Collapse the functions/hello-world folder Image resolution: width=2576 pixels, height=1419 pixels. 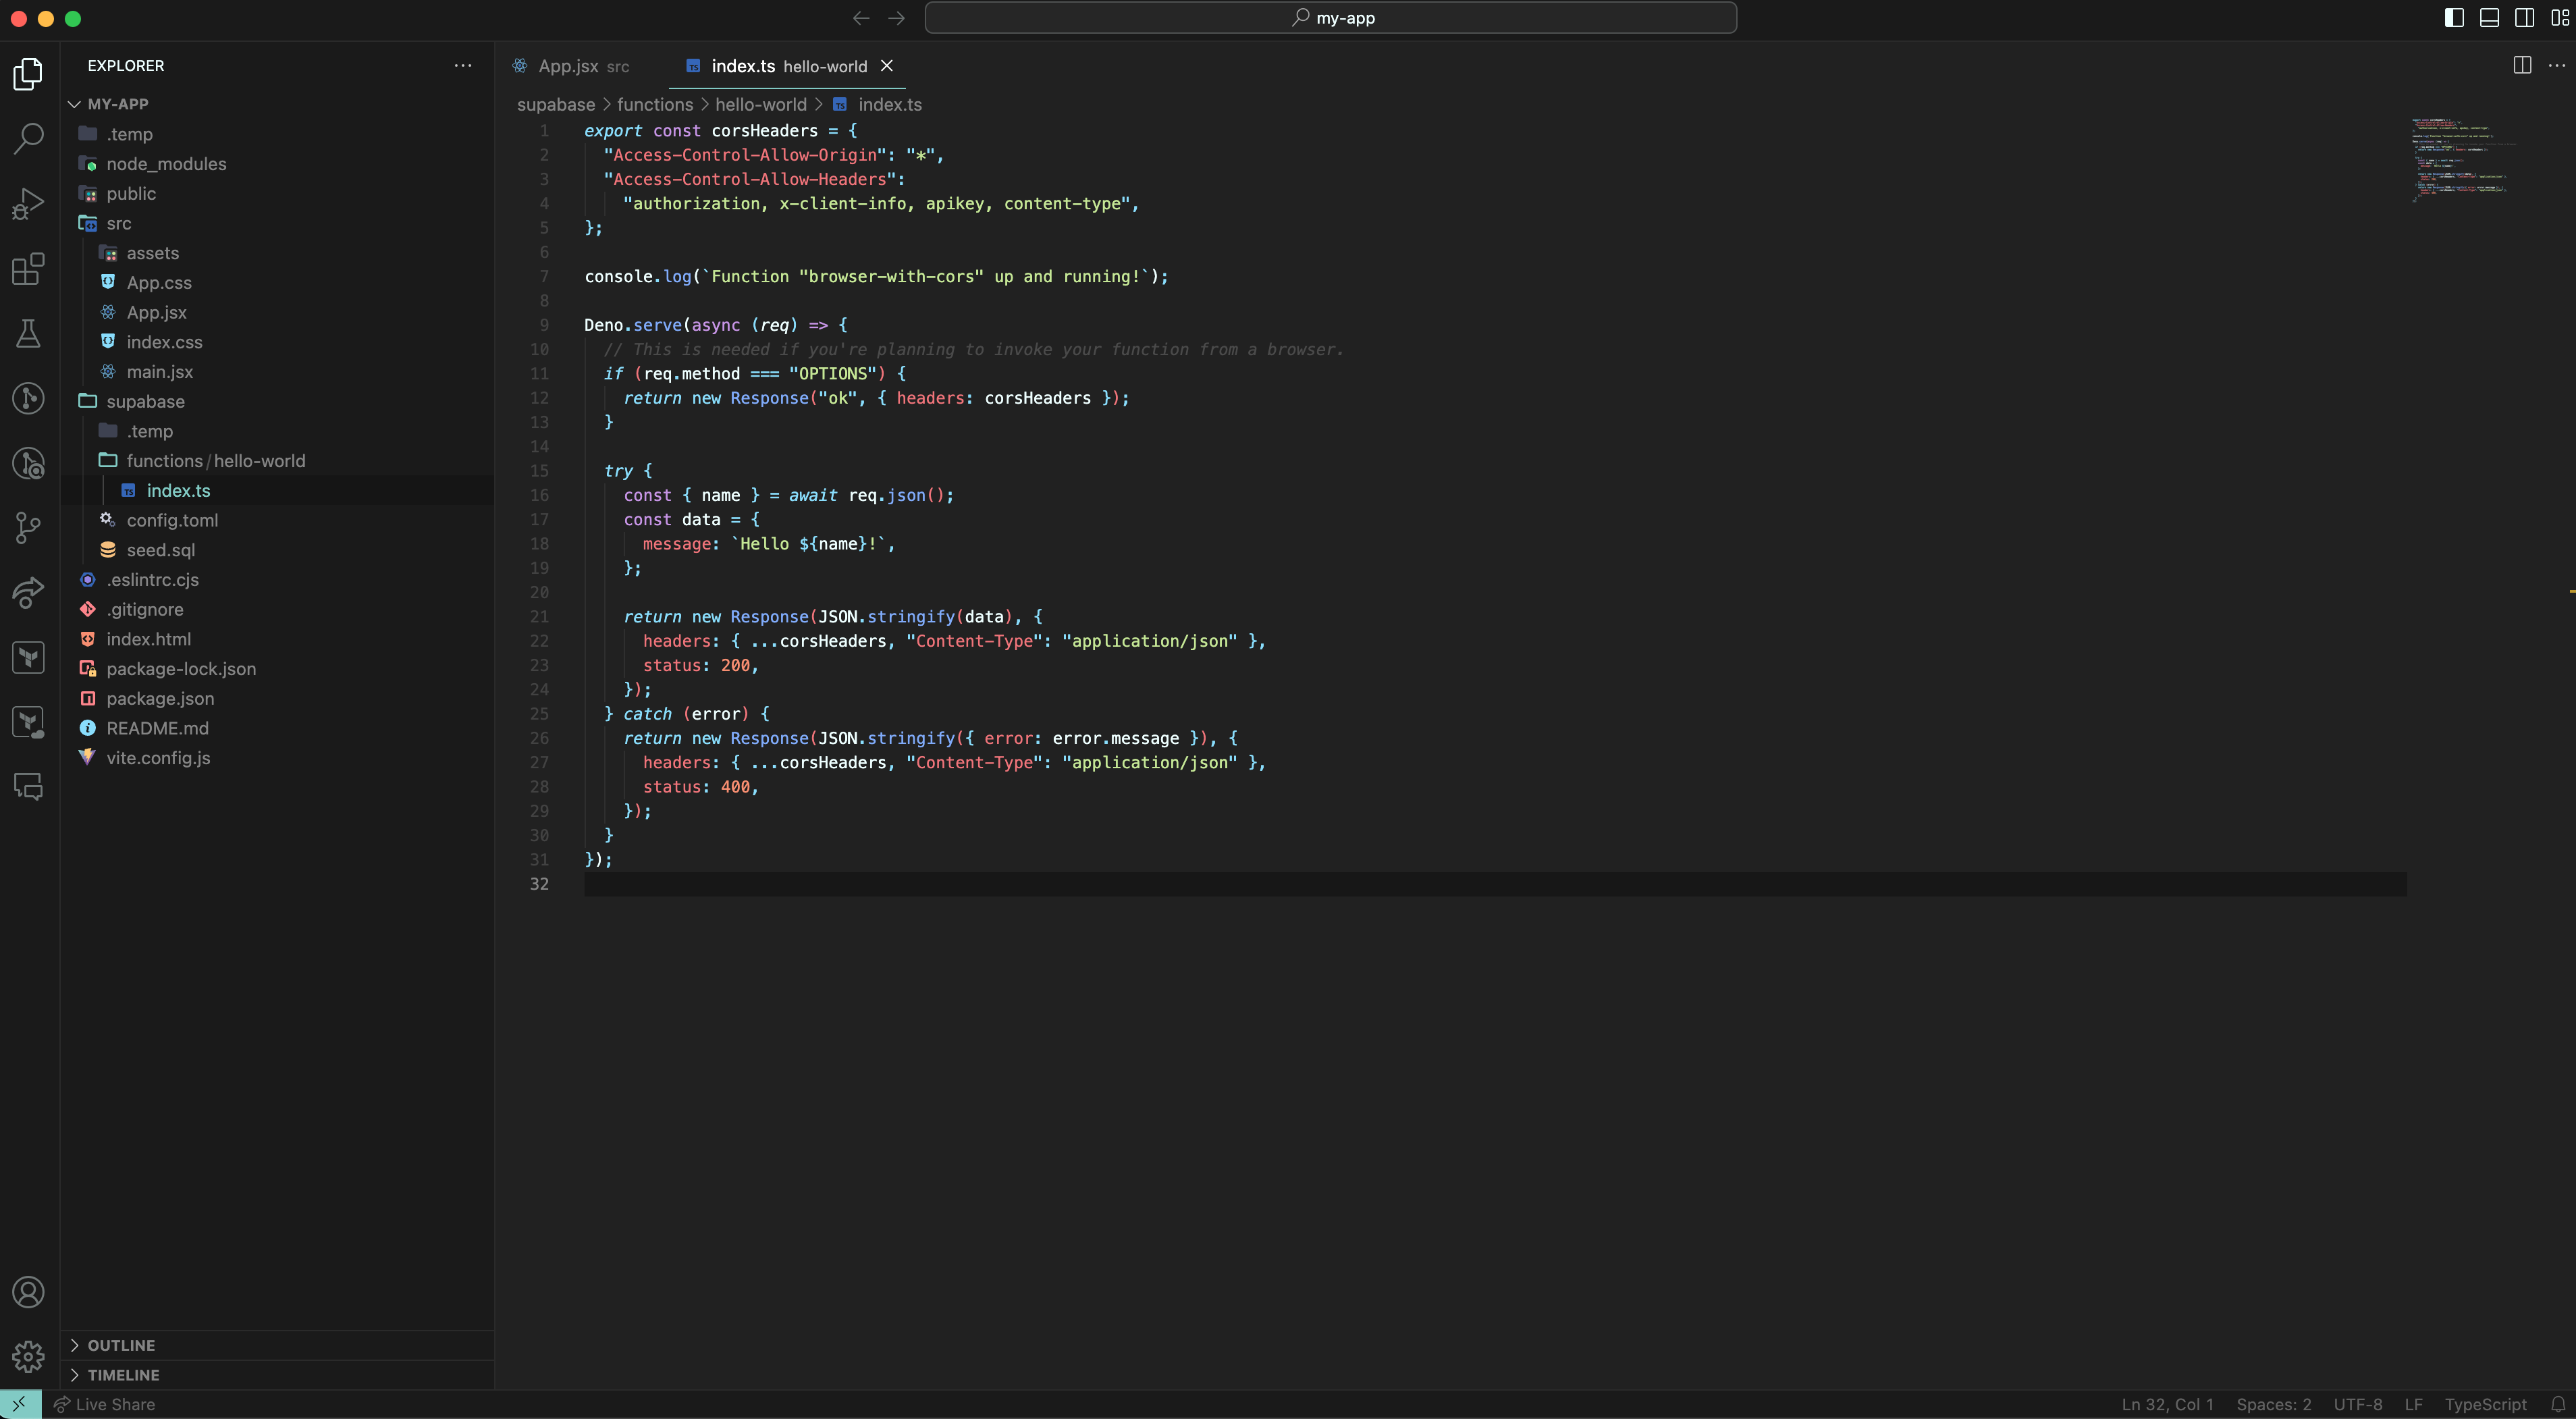(x=278, y=461)
